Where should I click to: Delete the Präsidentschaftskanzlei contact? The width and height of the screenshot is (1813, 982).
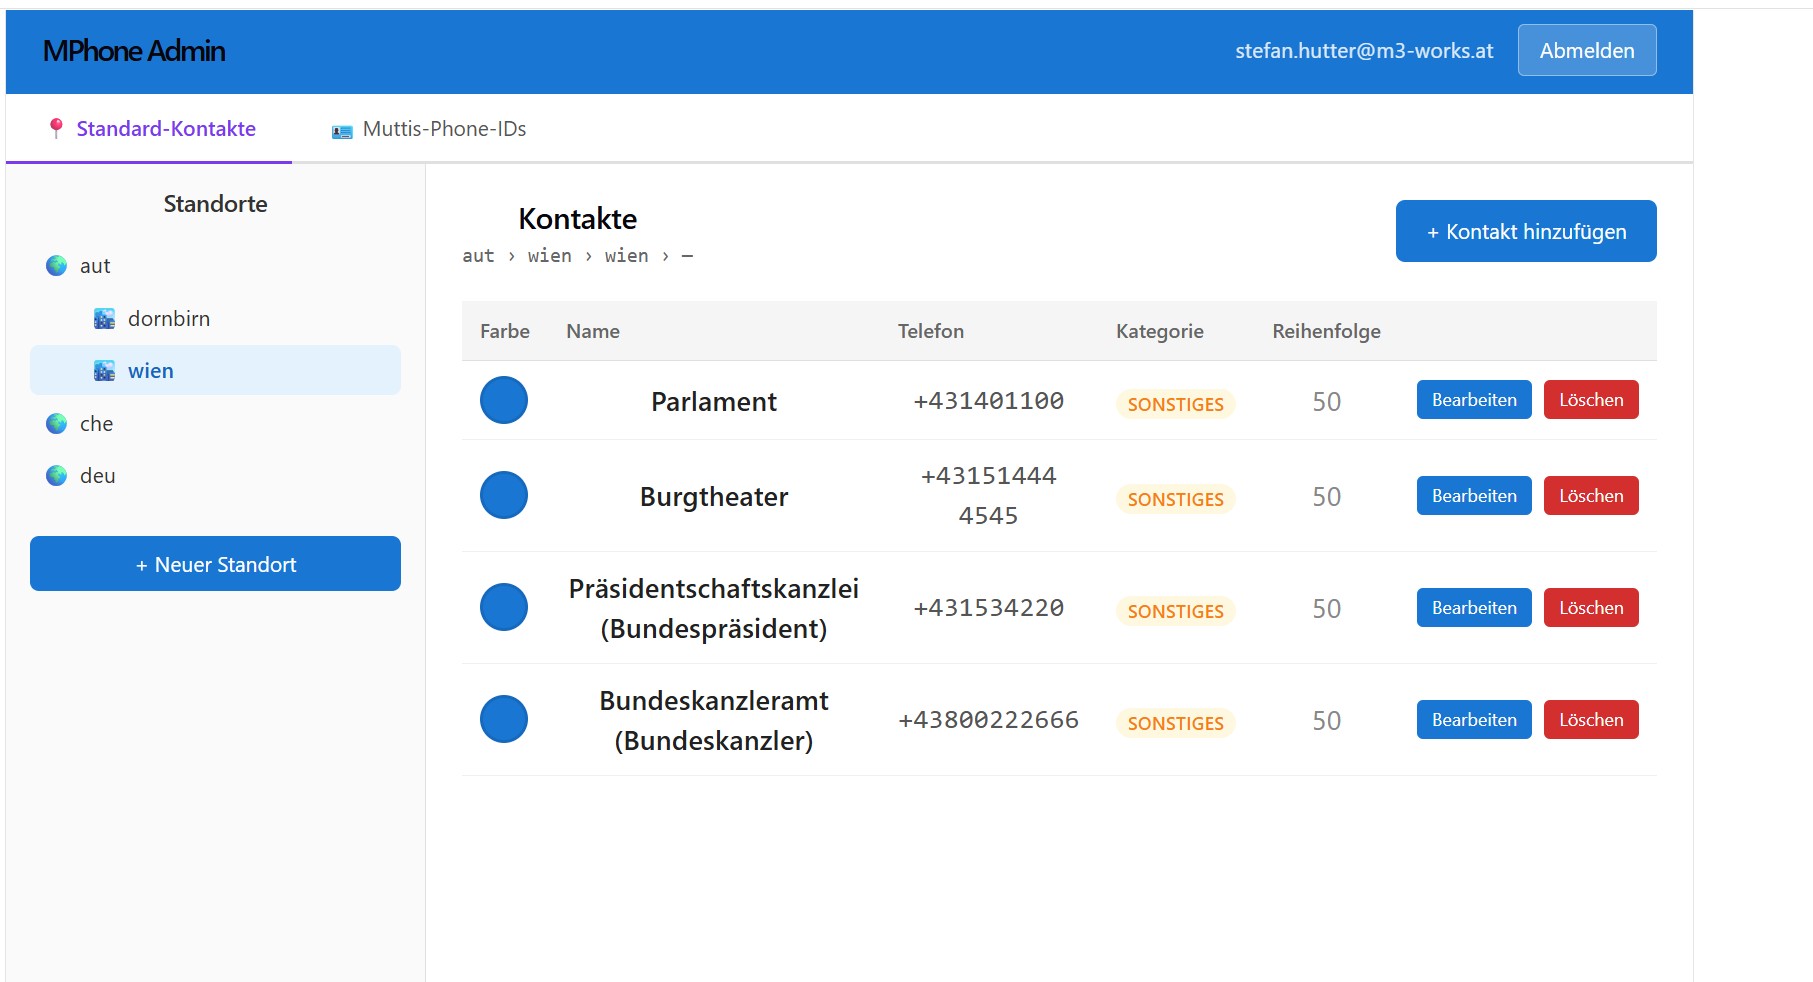(x=1591, y=608)
